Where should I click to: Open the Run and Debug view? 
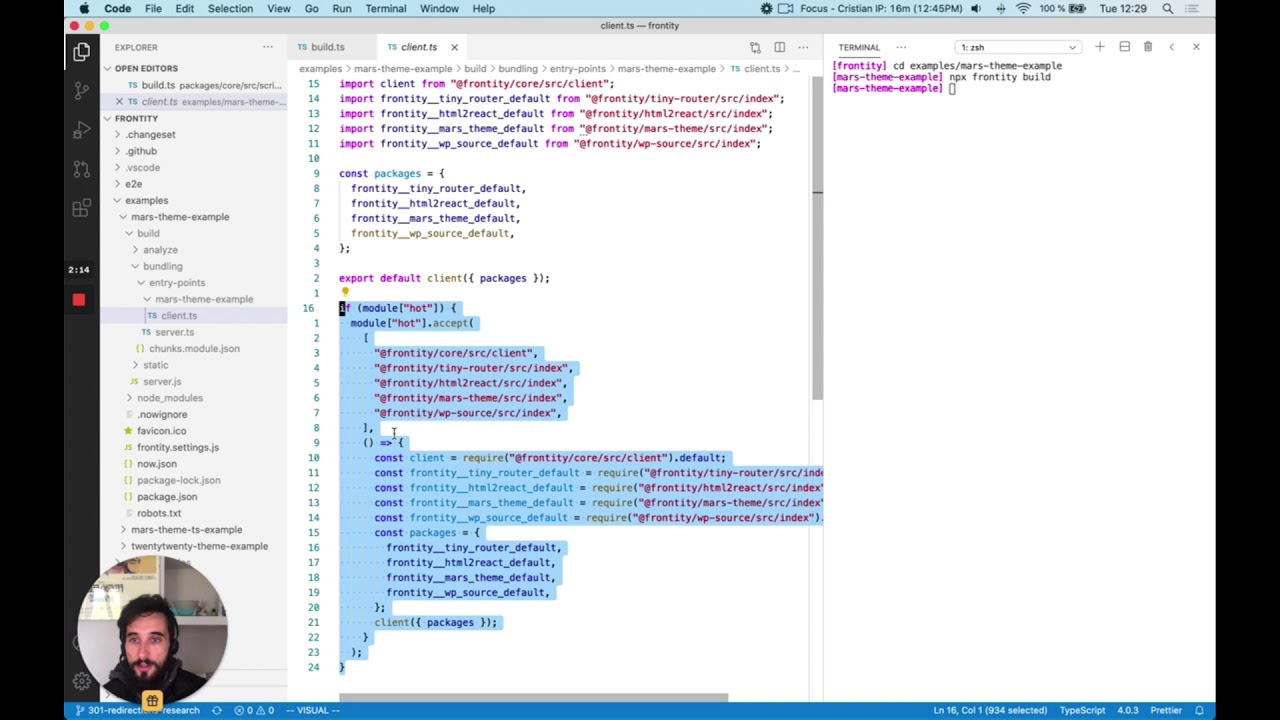[81, 130]
